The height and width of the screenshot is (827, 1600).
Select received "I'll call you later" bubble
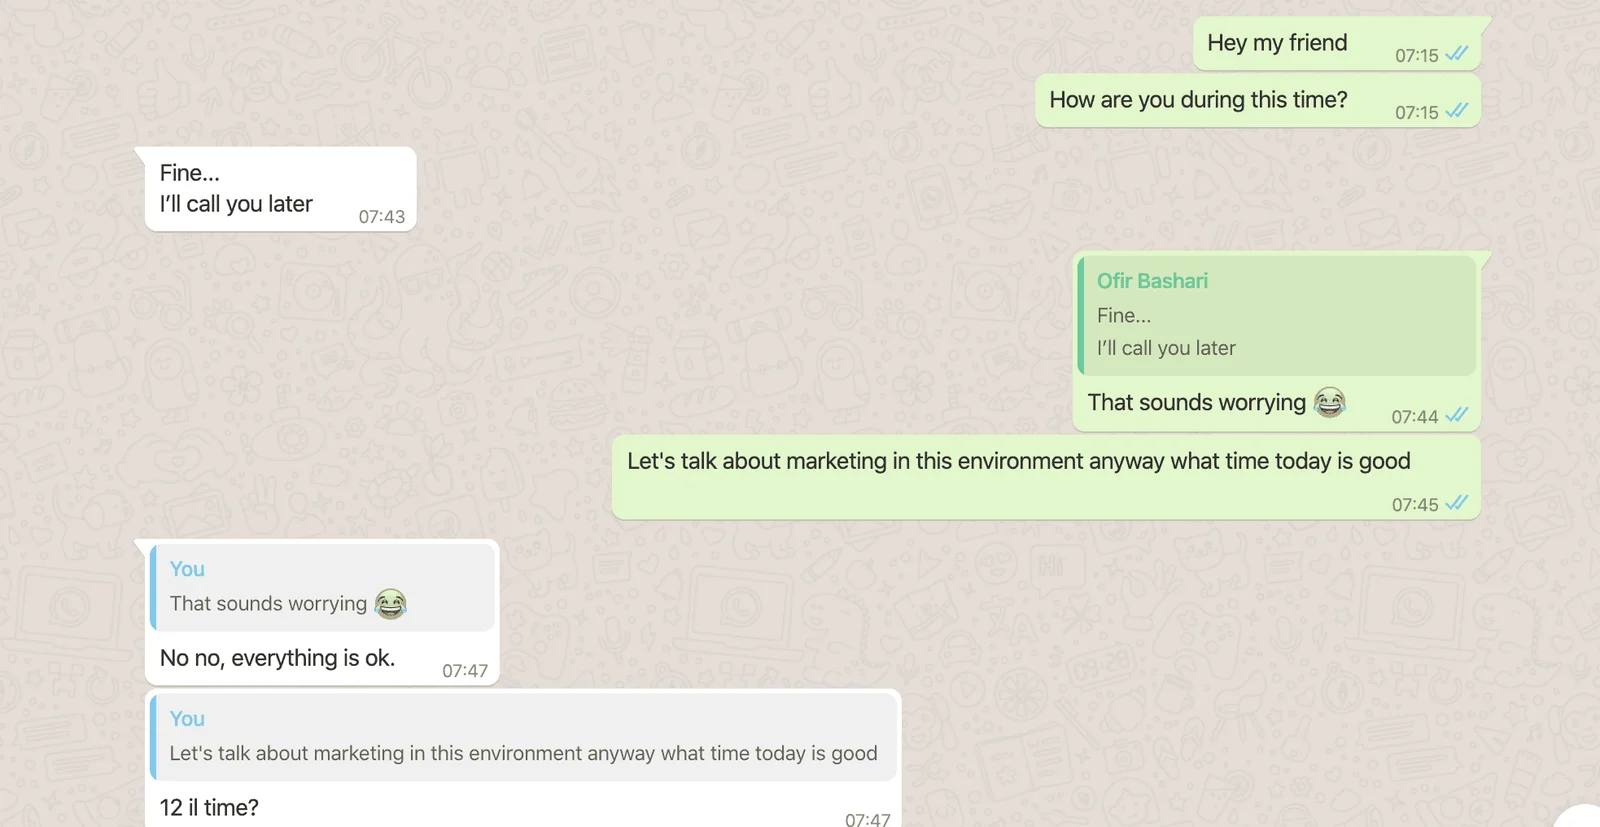click(x=280, y=189)
